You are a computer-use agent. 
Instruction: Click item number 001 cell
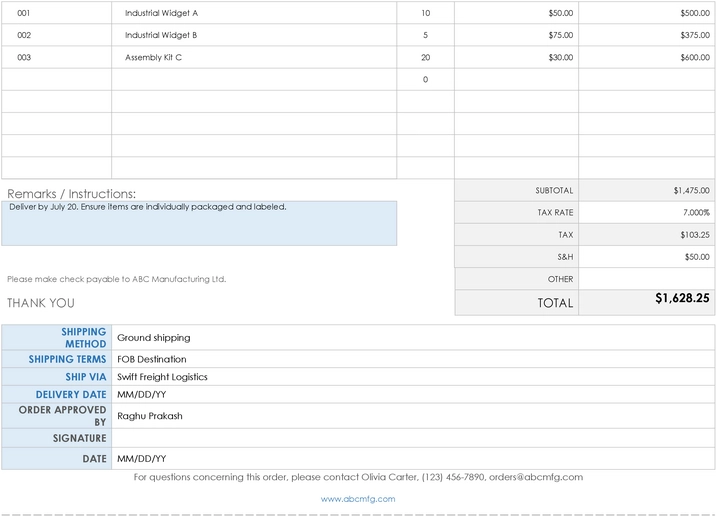click(56, 13)
